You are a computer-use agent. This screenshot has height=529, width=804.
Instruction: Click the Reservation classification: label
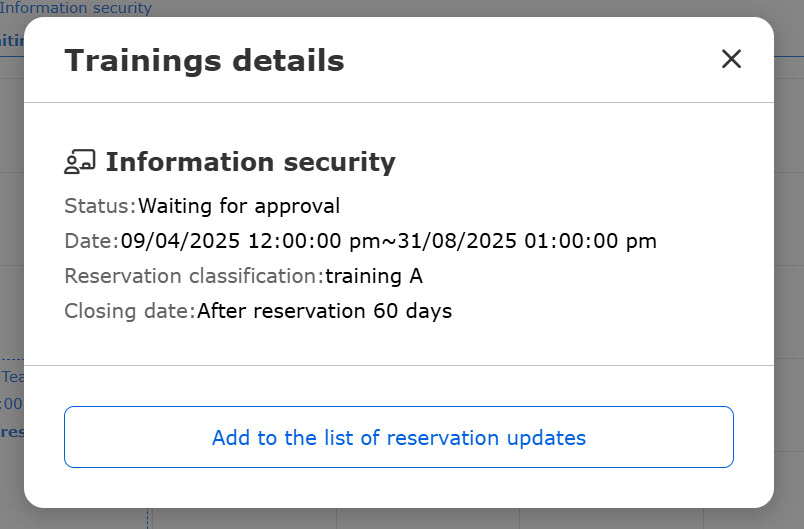click(x=194, y=276)
